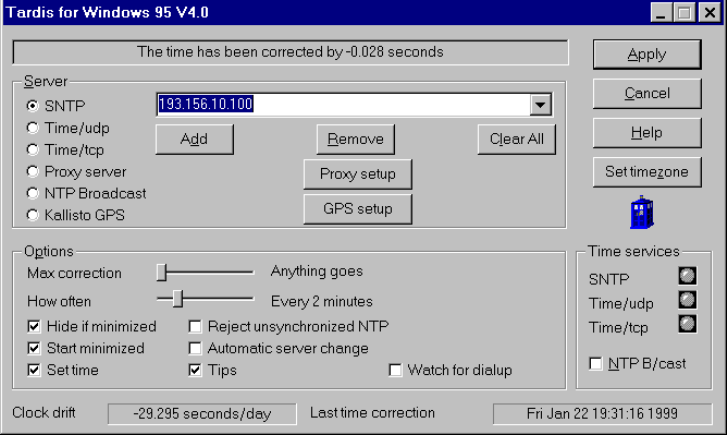Click the Apply button
Image resolution: width=727 pixels, height=435 pixels.
tap(647, 54)
